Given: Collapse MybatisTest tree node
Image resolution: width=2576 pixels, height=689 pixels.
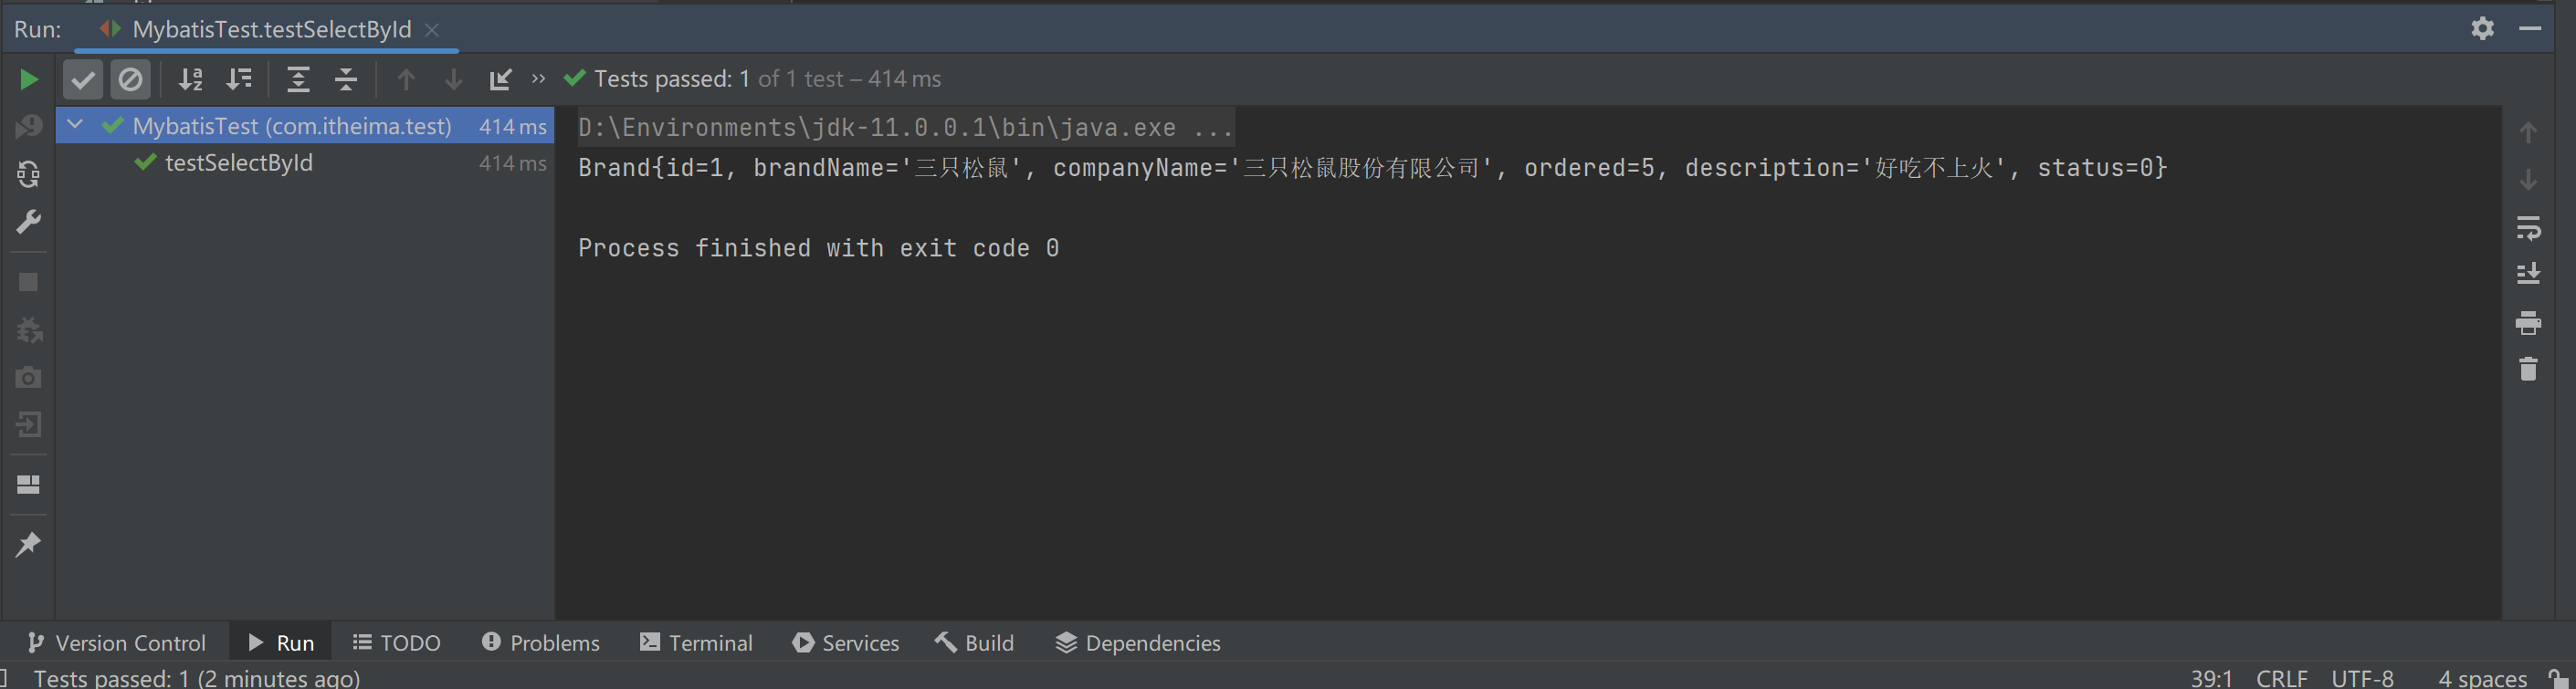Looking at the screenshot, I should tap(75, 125).
